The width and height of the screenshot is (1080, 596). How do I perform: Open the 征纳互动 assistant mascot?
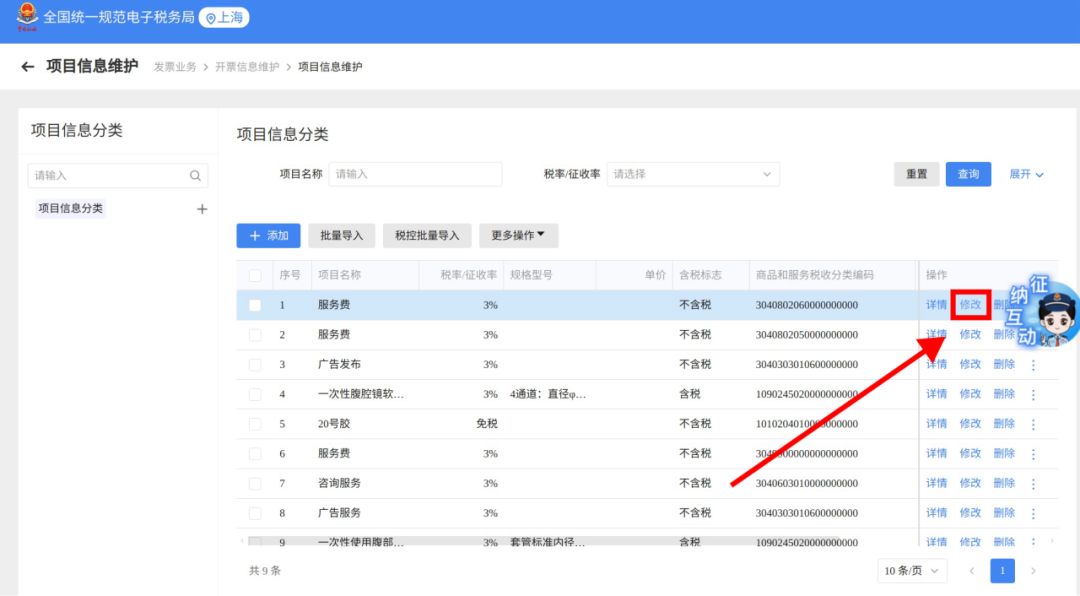[x=1043, y=311]
